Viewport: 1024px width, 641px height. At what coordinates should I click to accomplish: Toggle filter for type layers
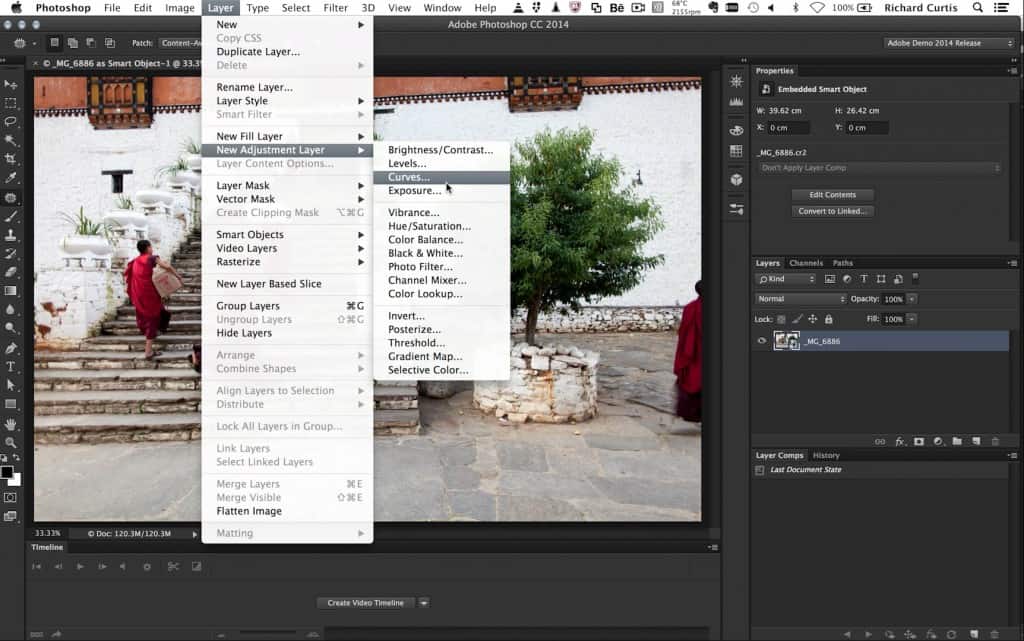click(x=864, y=279)
